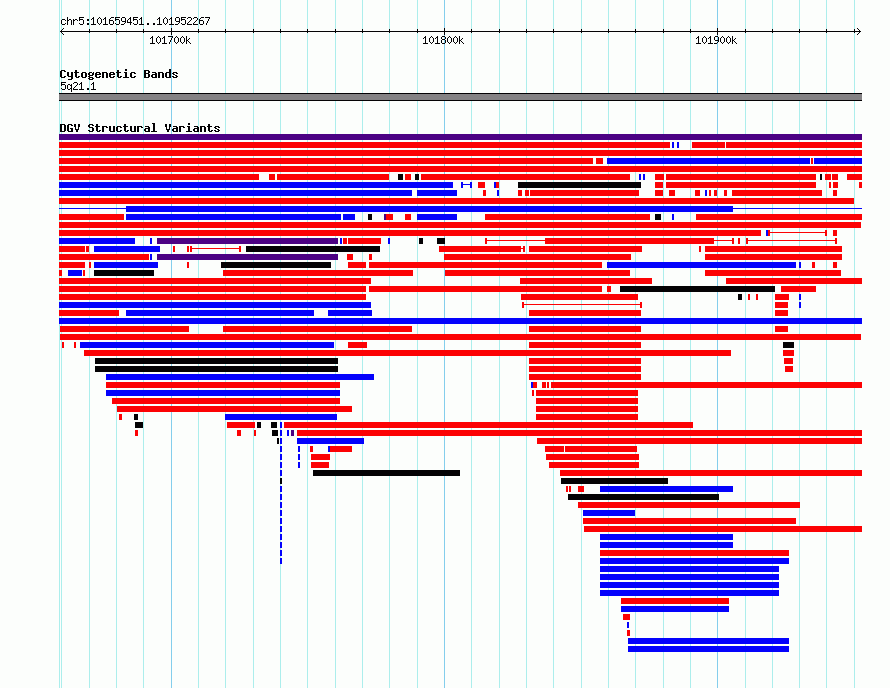Viewport: 890px width, 688px height.
Task: Select the Cytogenetic Bands track title
Action: tap(119, 74)
